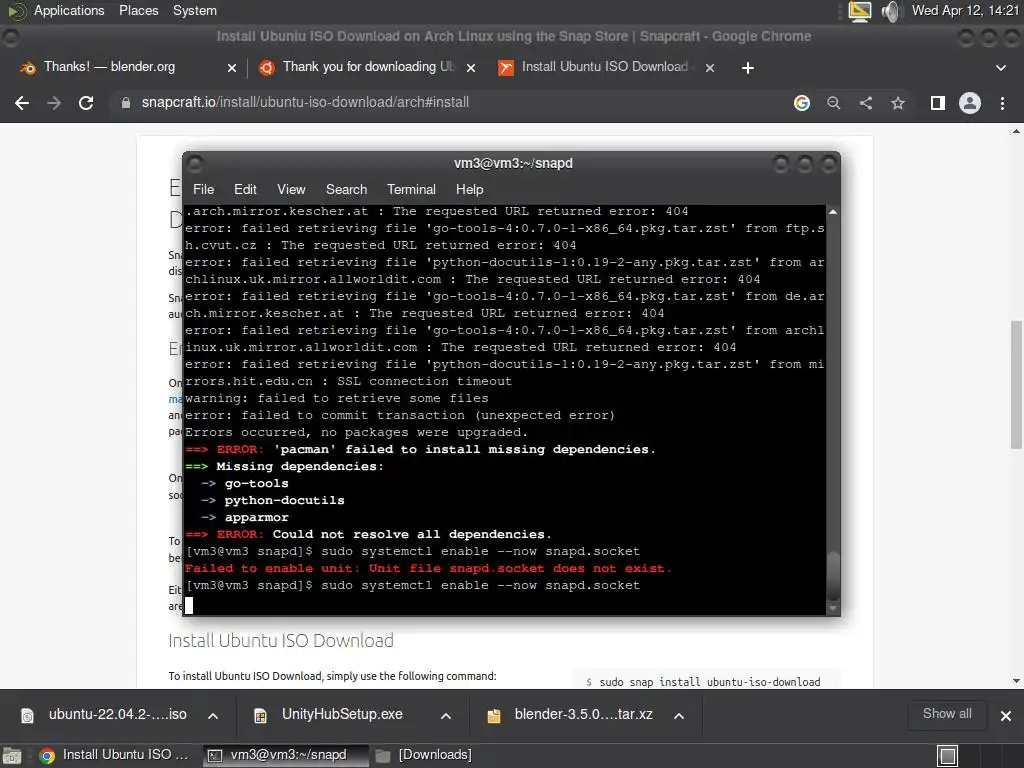Close the Thank you for downloading Ubuntu tab
Viewport: 1024px width, 768px height.
click(471, 68)
